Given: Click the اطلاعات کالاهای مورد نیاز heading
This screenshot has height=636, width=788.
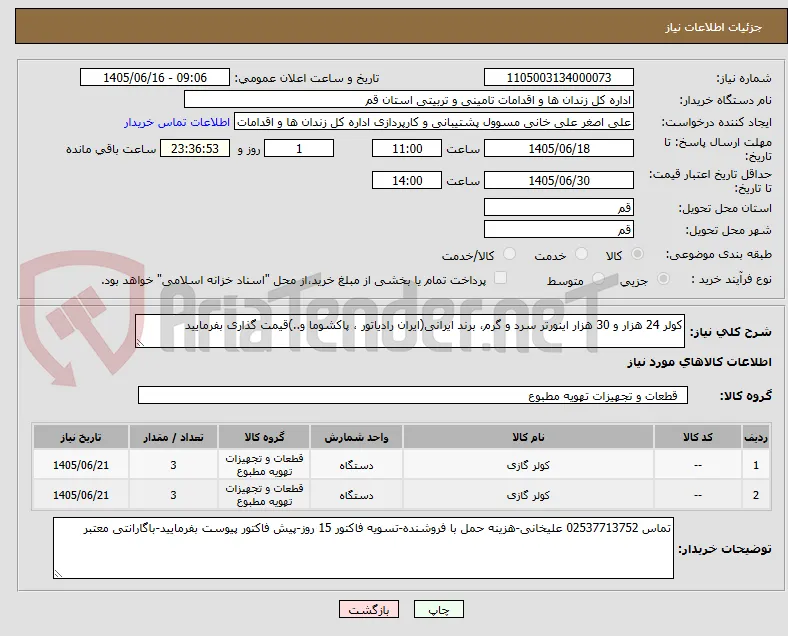Looking at the screenshot, I should (699, 362).
